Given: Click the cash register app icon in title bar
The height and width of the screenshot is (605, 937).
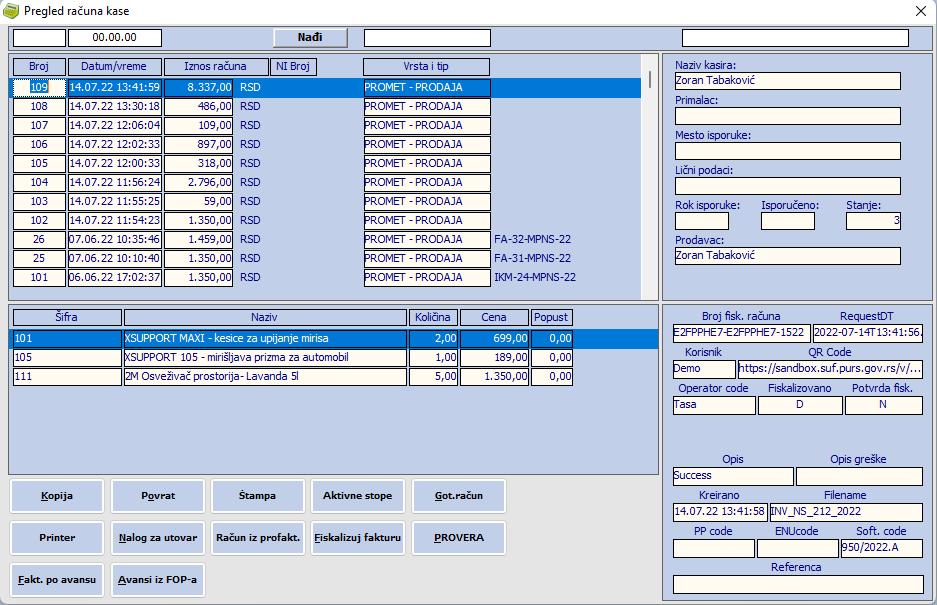Looking at the screenshot, I should [11, 11].
